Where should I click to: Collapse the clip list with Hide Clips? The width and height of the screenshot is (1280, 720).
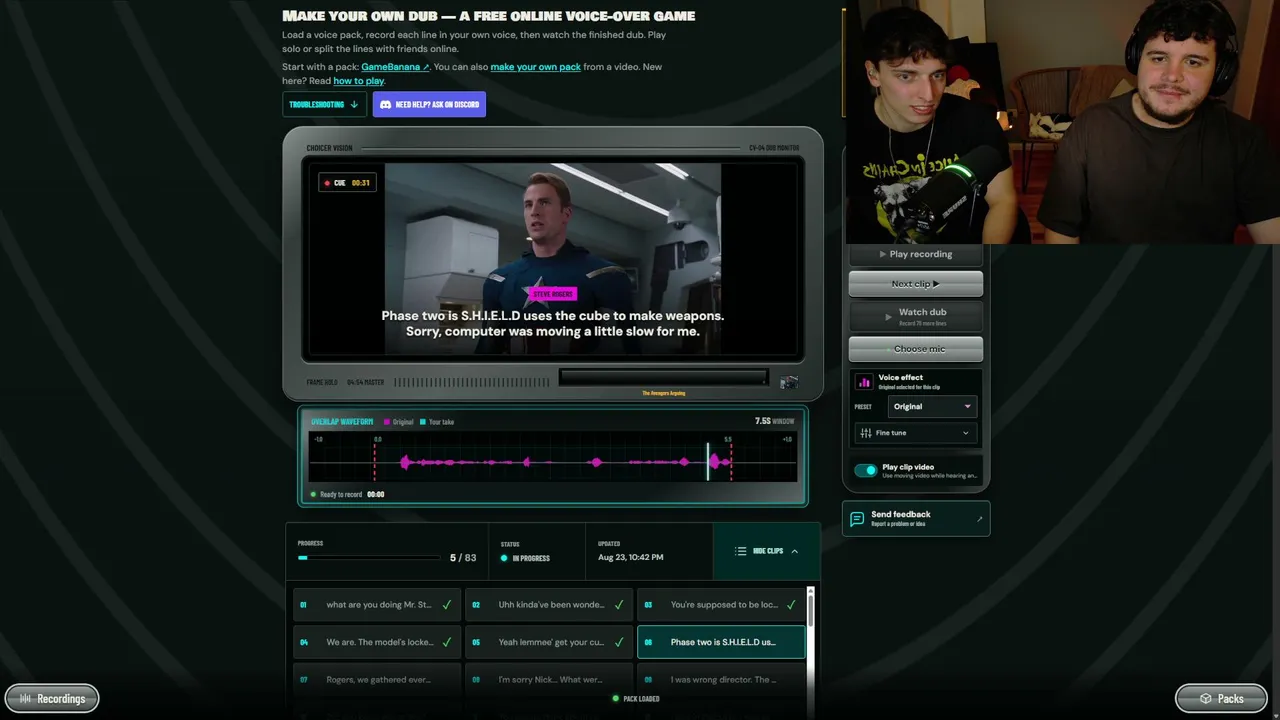(x=767, y=551)
